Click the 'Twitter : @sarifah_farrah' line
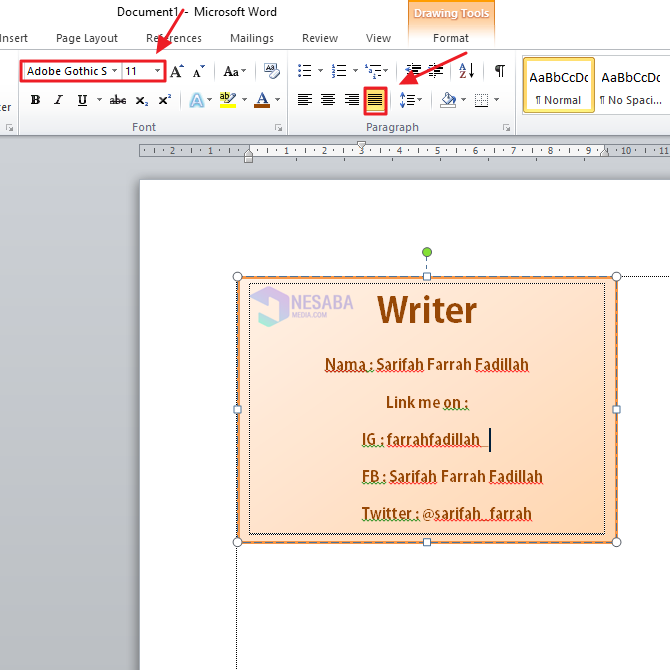 click(x=447, y=513)
